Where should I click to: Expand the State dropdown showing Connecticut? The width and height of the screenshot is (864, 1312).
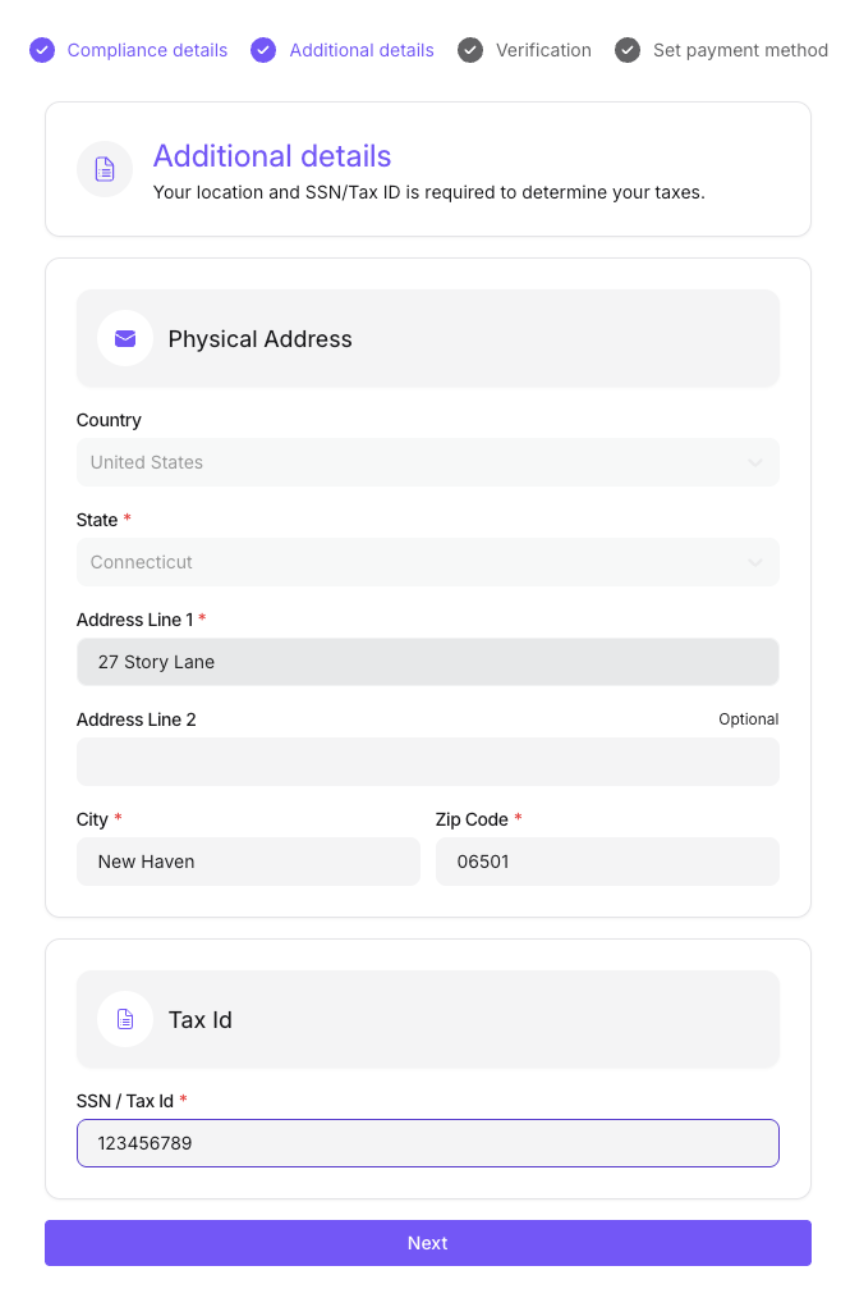pyautogui.click(x=427, y=562)
